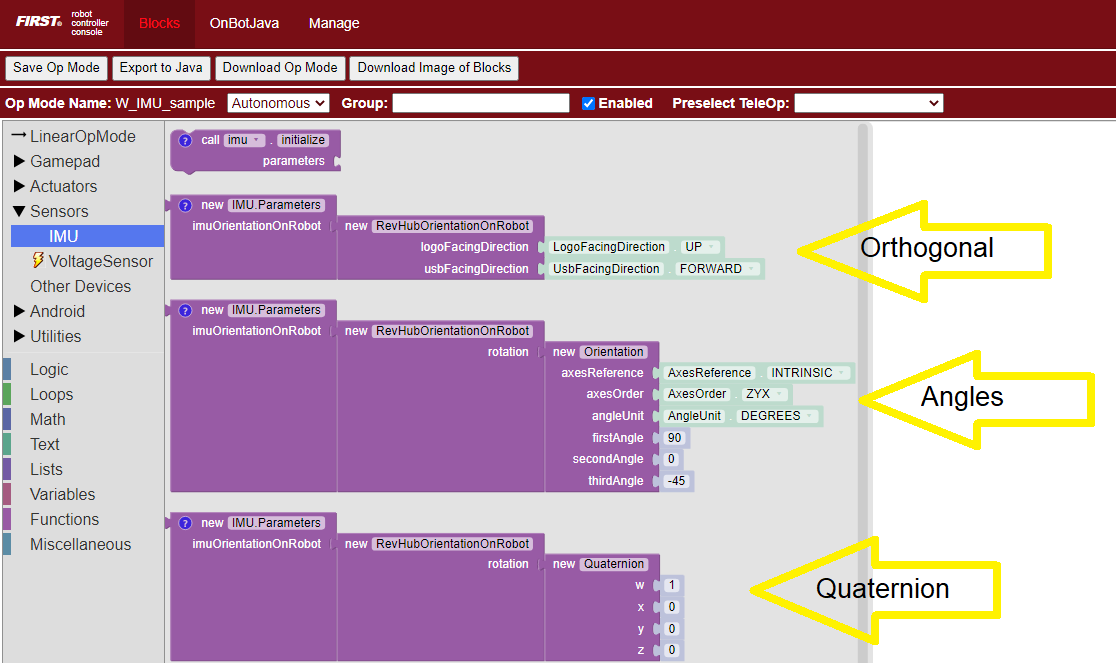Select the Logic category color bar
Screen dimensions: 1116x663
click(7, 369)
